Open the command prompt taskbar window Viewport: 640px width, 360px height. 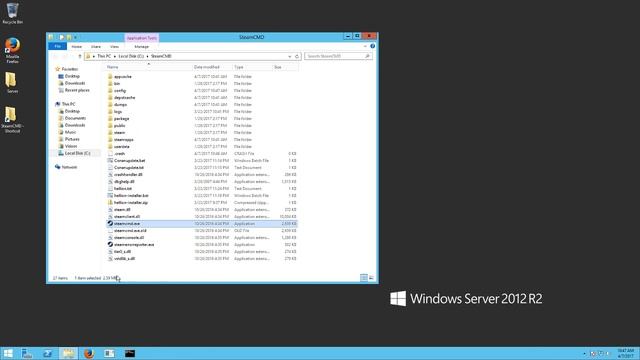click(130, 353)
